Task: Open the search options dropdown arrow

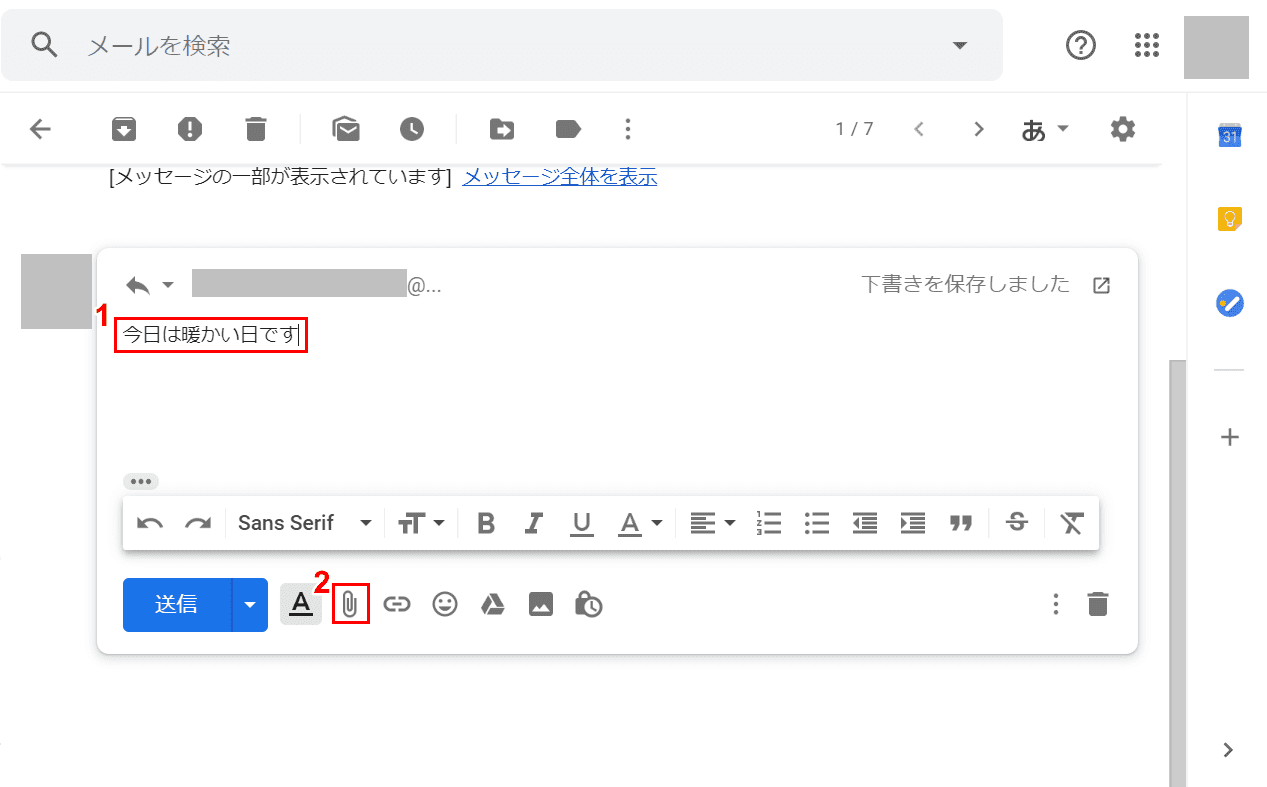Action: coord(960,45)
